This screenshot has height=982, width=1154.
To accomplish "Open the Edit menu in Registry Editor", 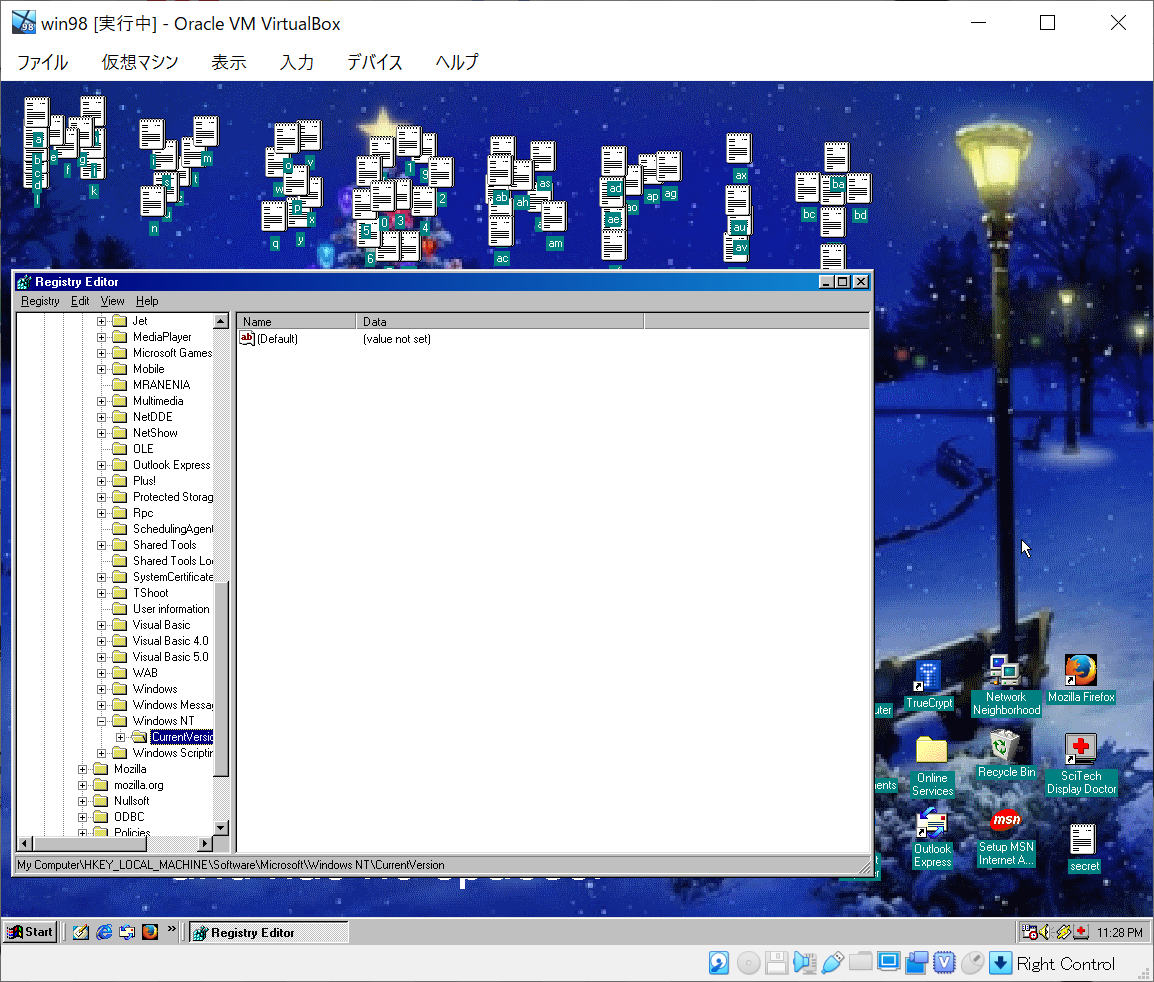I will [79, 301].
